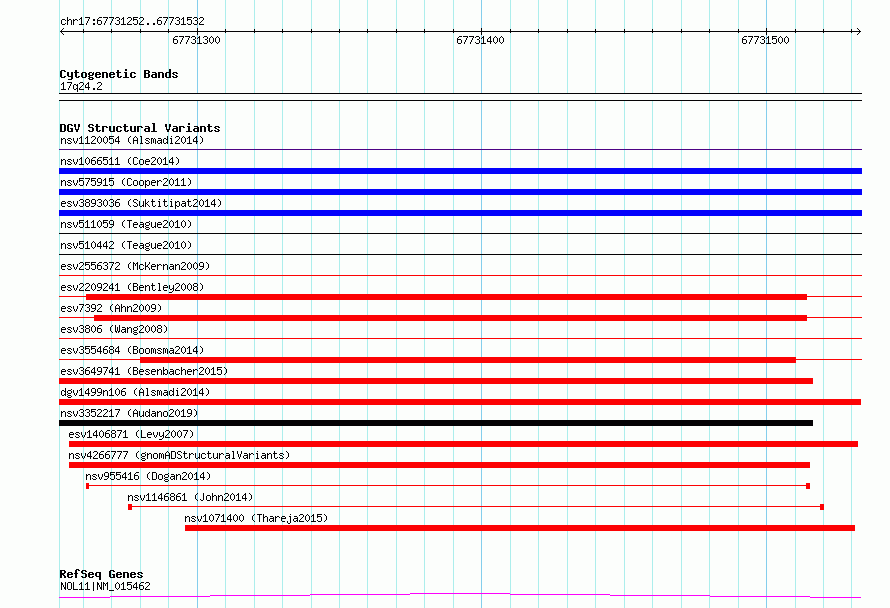Click the right arrow of the ruler

tap(858, 32)
